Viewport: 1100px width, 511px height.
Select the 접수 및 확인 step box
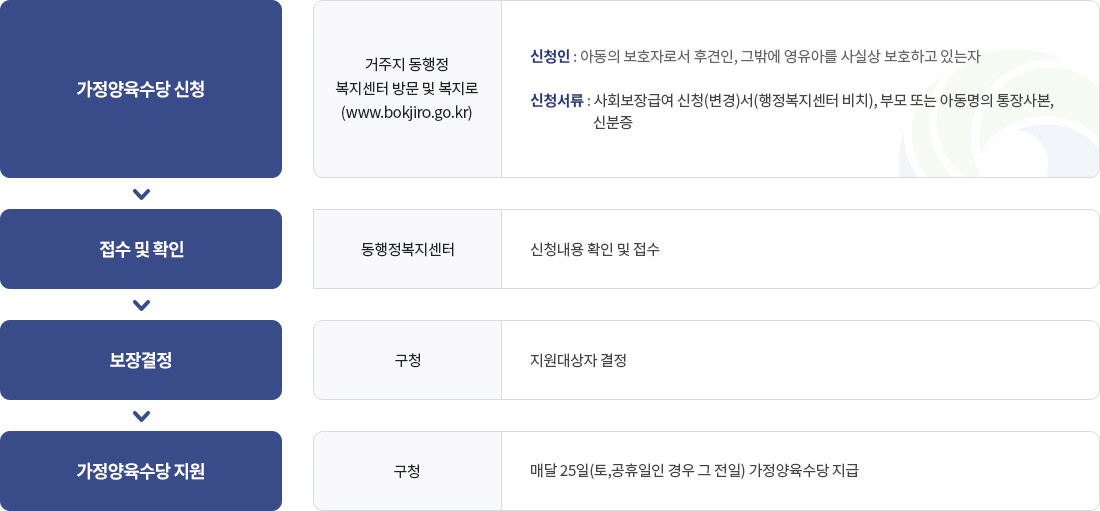click(x=141, y=249)
